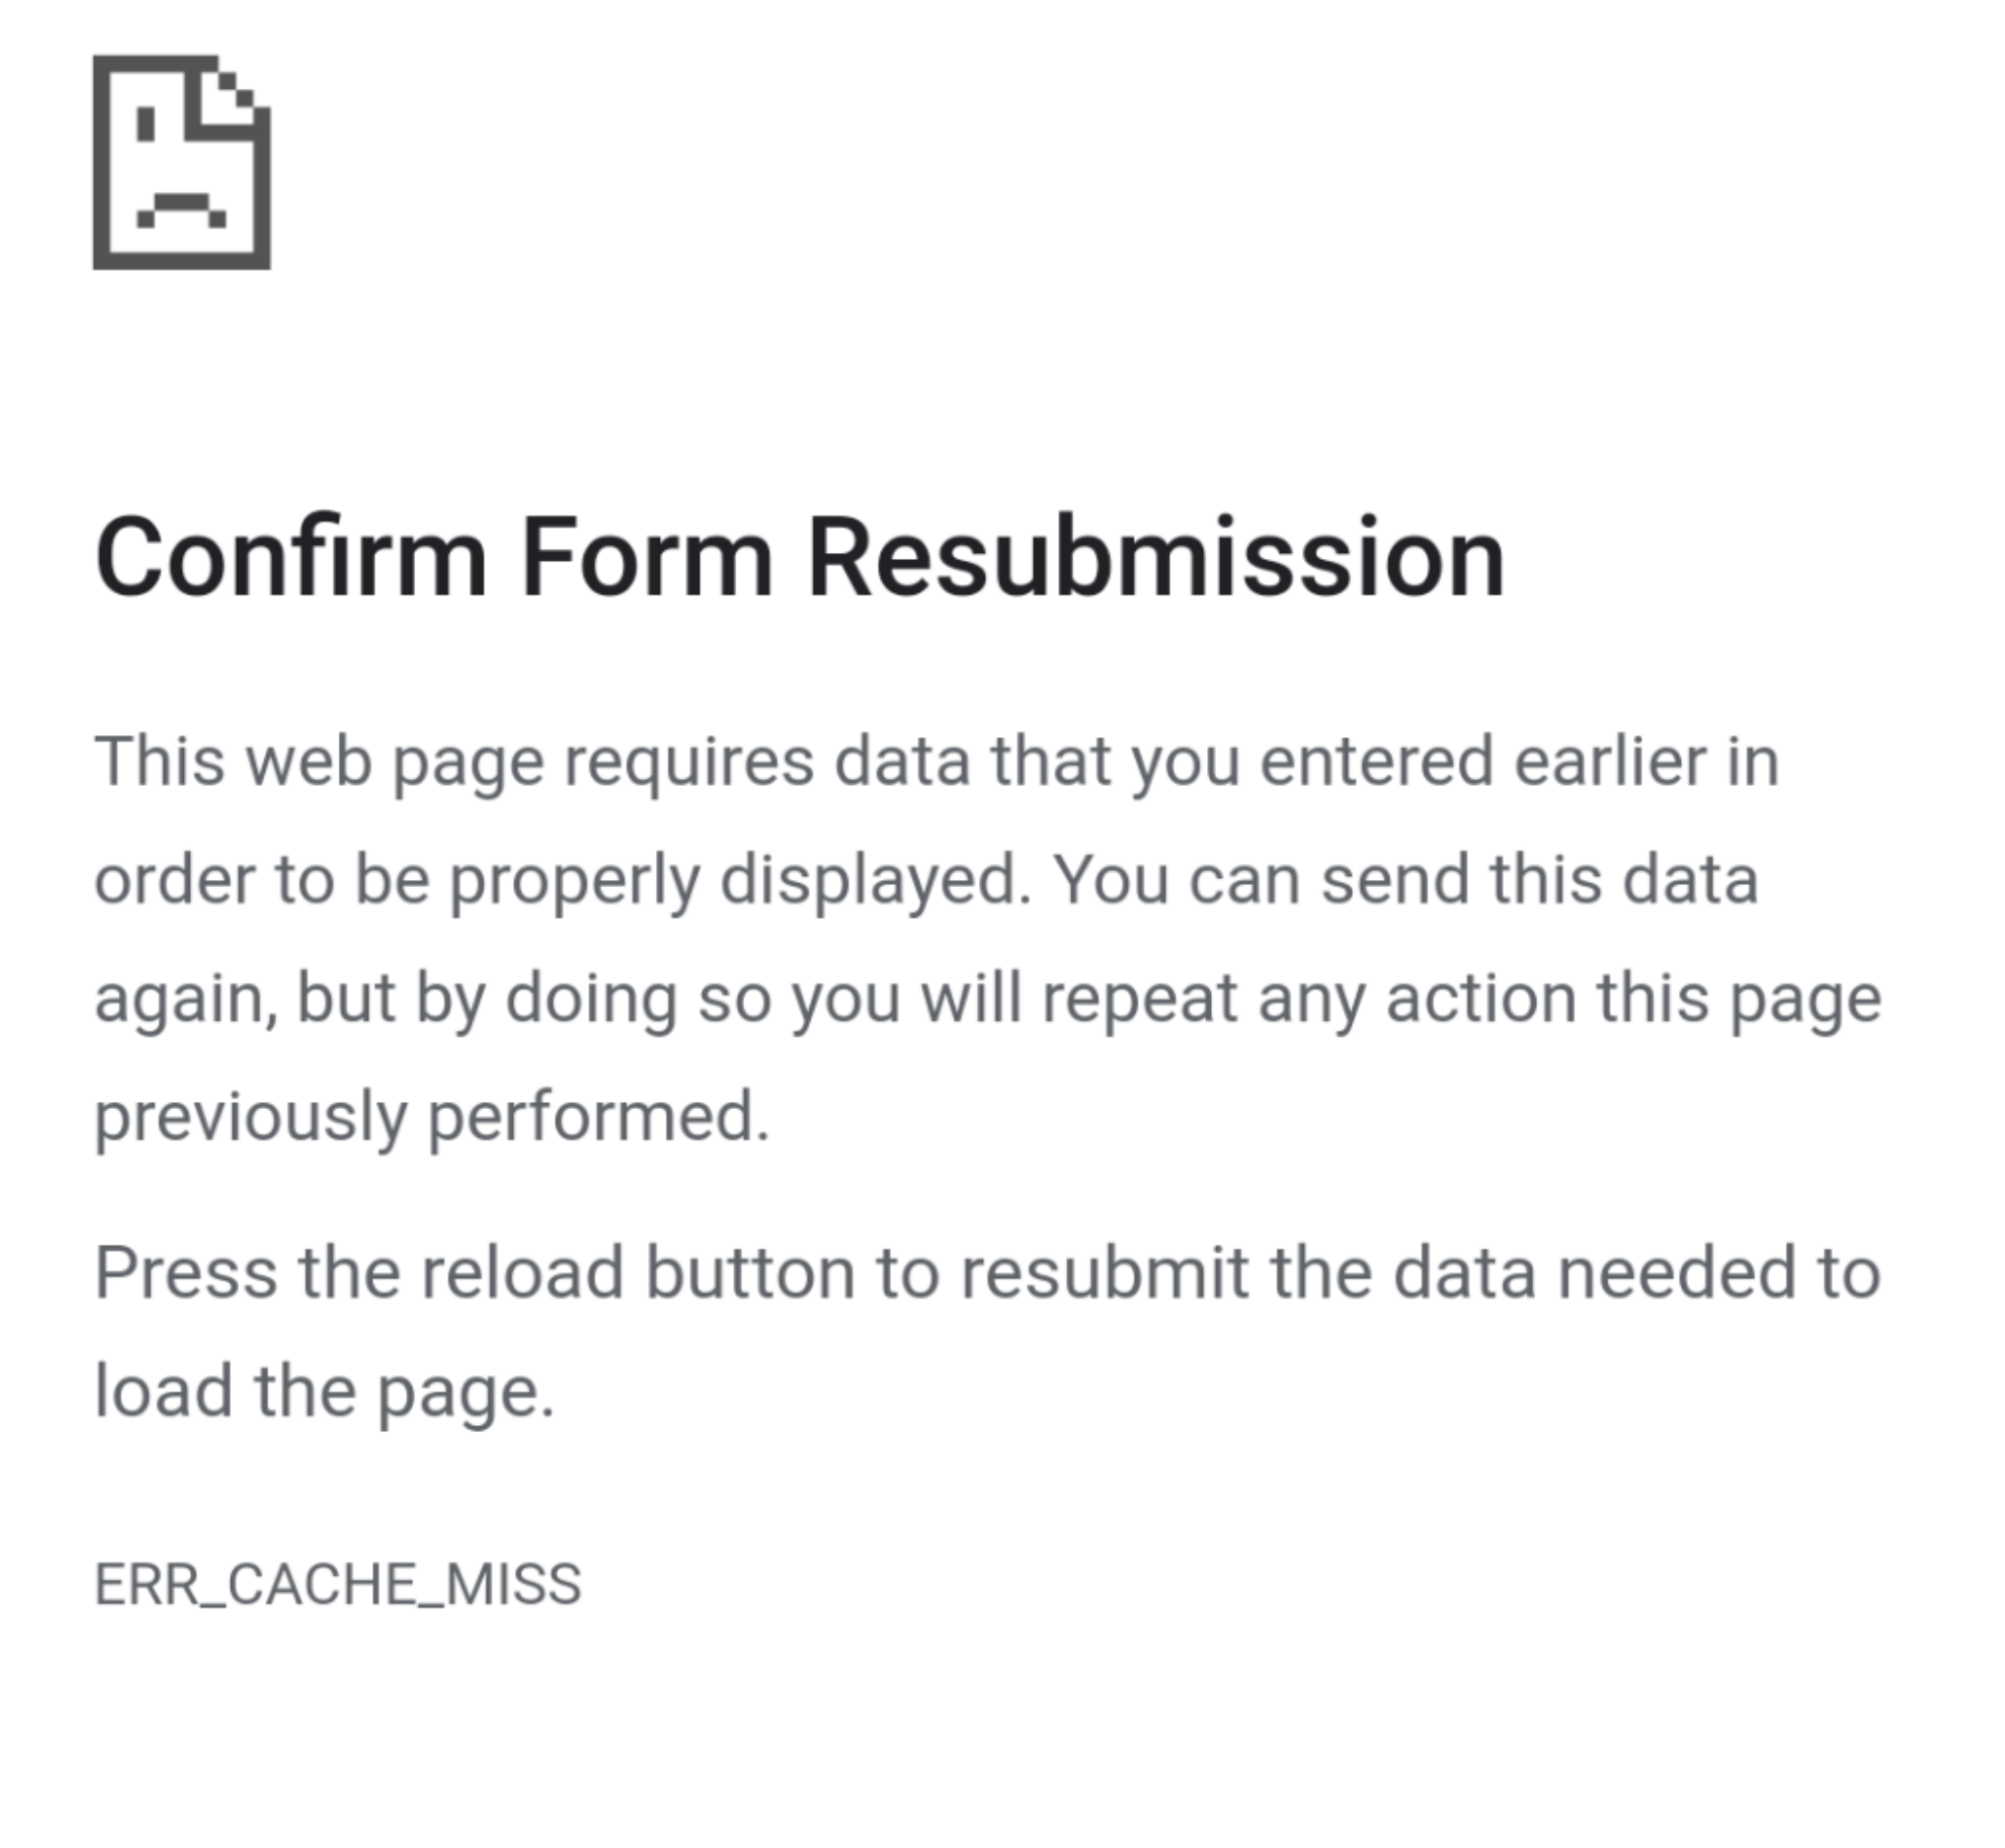Click the ERR_CACHE_MISS error code
Viewport: 2005px width, 1848px height.
pyautogui.click(x=337, y=1584)
